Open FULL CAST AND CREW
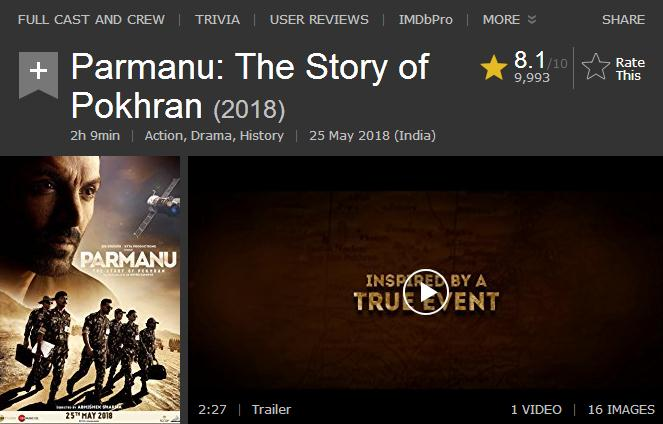Image resolution: width=663 pixels, height=424 pixels. tap(91, 19)
